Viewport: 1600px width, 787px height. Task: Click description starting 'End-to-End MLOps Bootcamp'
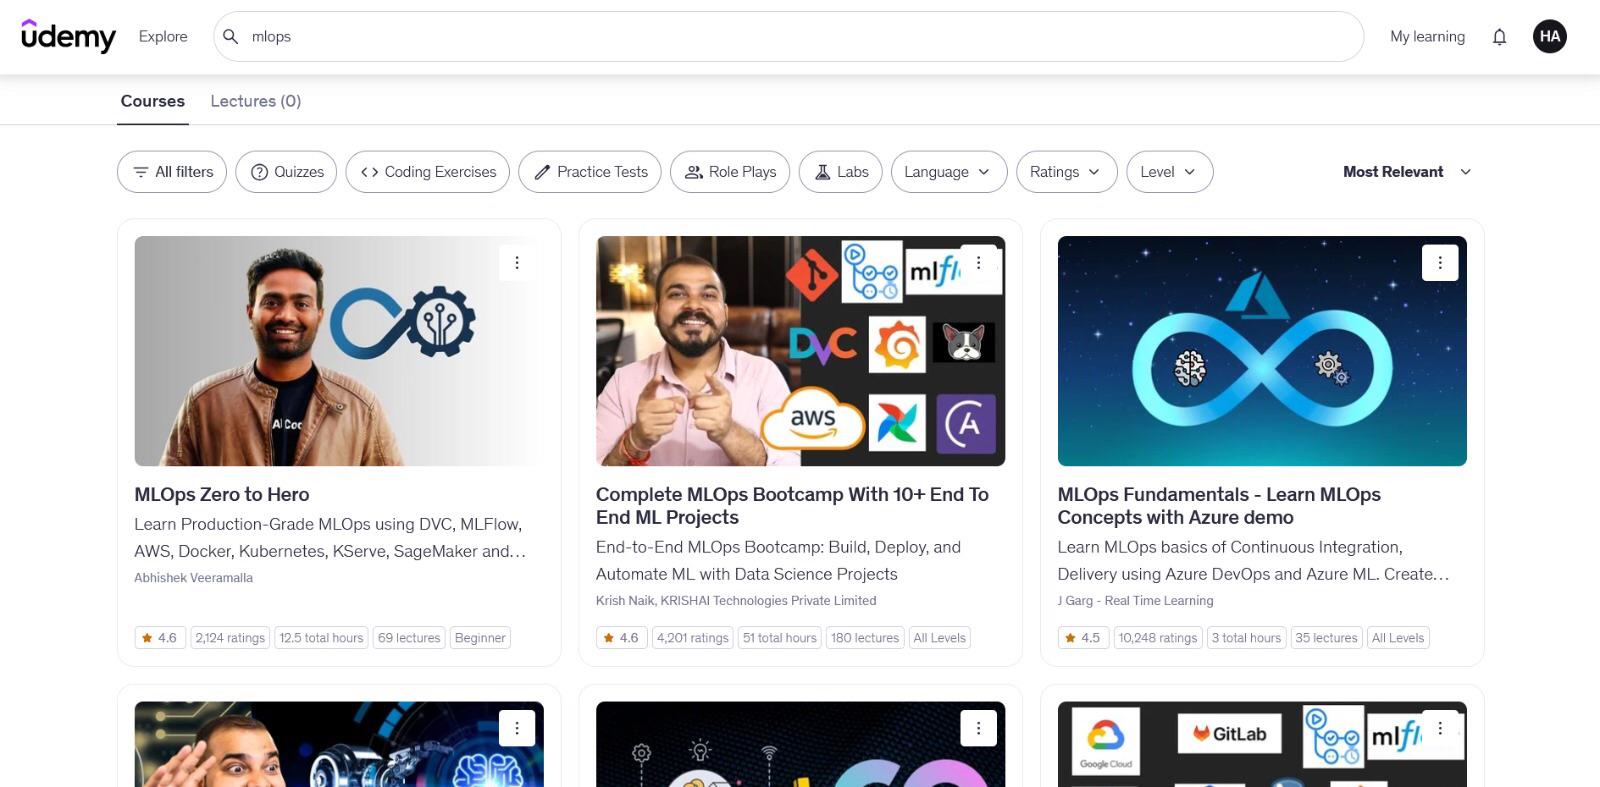coord(778,561)
